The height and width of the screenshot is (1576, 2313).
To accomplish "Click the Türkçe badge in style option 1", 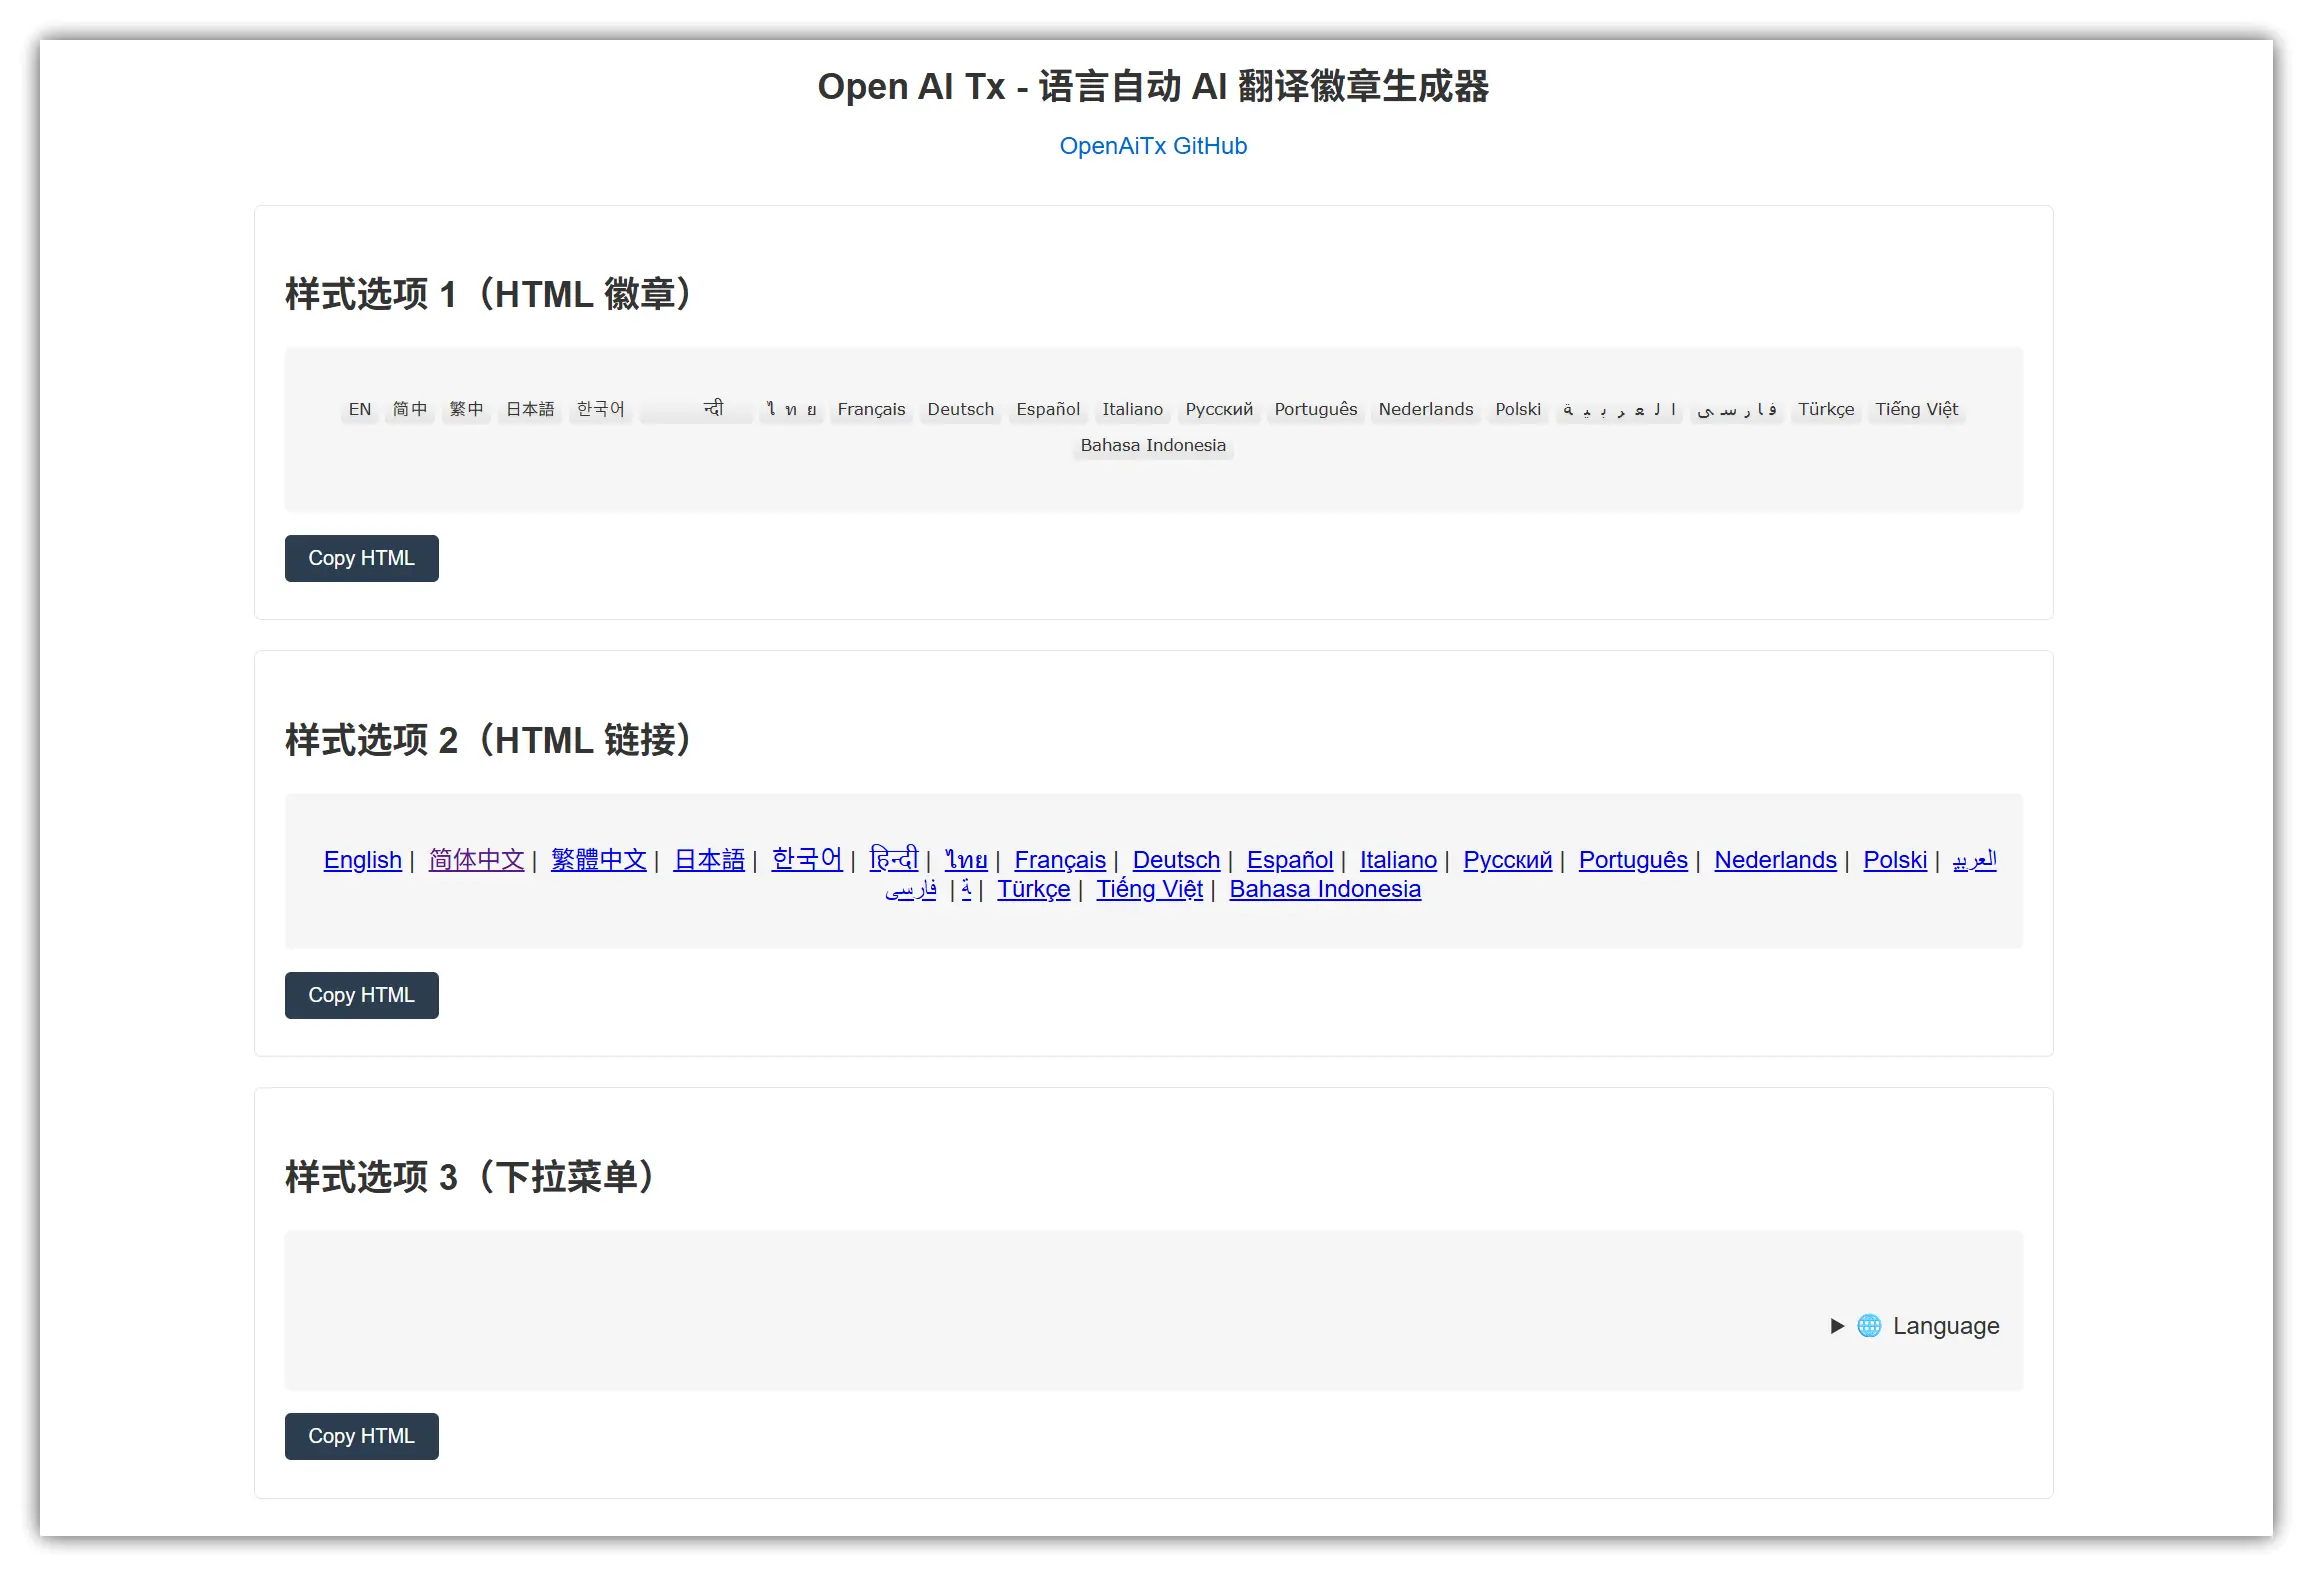I will click(x=1825, y=409).
